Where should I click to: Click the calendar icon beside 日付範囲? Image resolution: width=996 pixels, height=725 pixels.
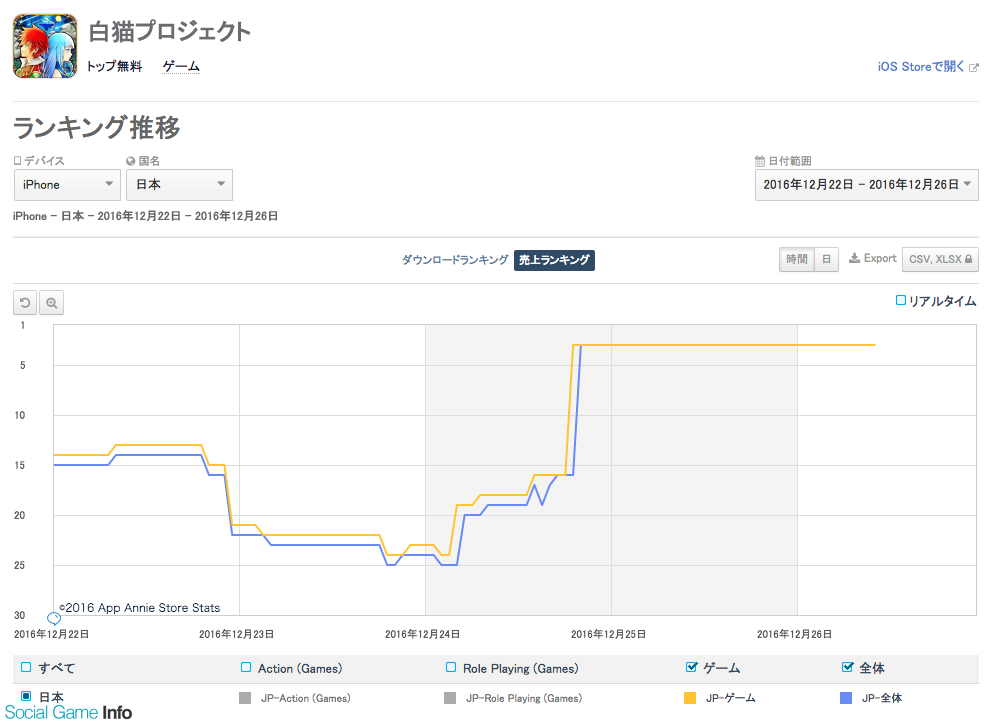pos(760,161)
